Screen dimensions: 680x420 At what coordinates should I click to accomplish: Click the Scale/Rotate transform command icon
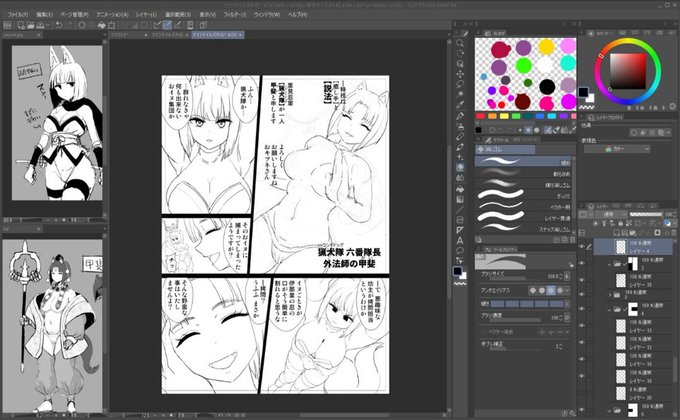tap(112, 25)
